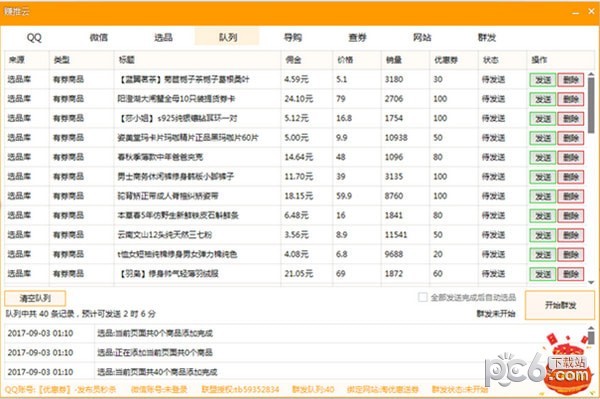The height and width of the screenshot is (399, 600).
Task: Go to the 选品 tab
Action: point(163,37)
